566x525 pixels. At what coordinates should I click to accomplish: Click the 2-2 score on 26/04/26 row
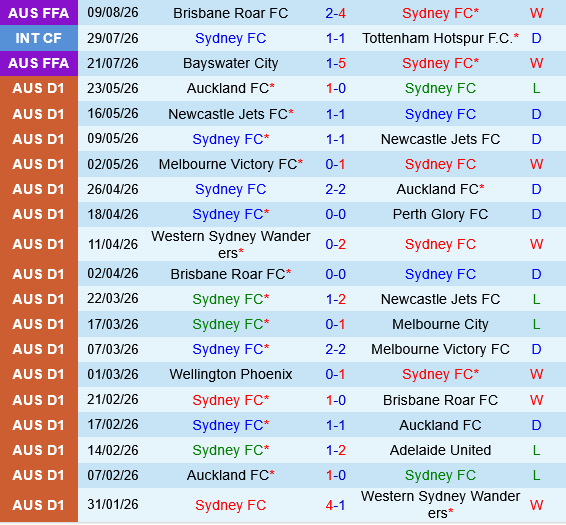[x=335, y=189]
